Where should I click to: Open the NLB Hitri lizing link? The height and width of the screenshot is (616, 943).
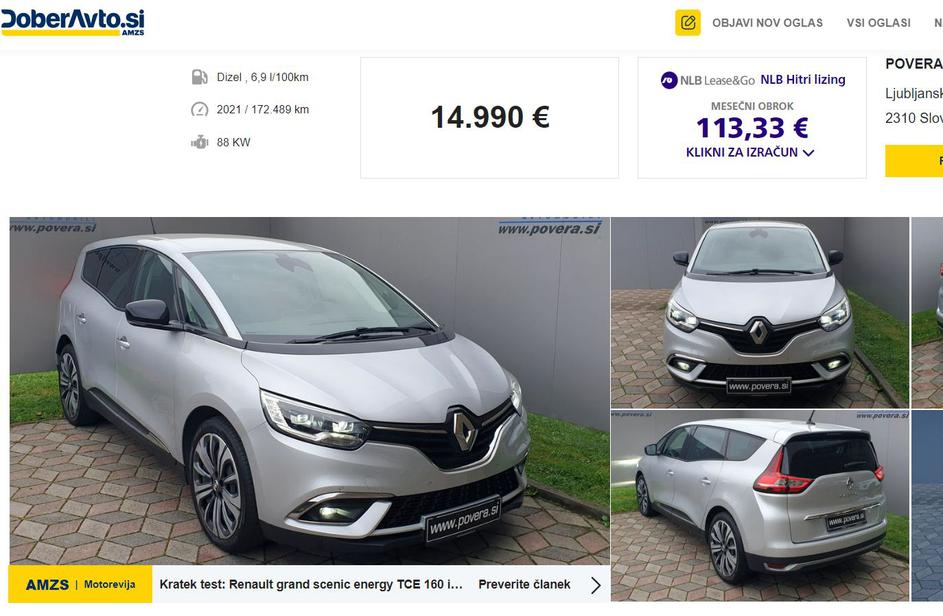click(803, 79)
